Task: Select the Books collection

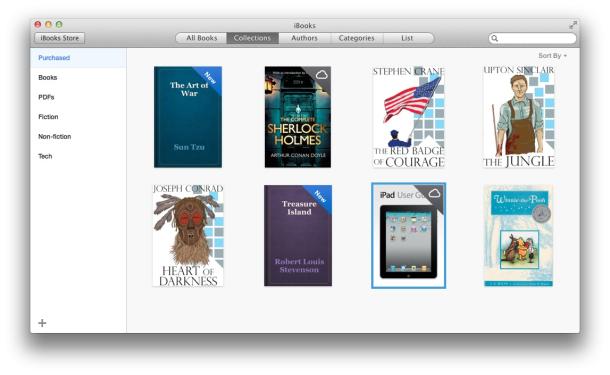Action: pos(78,77)
